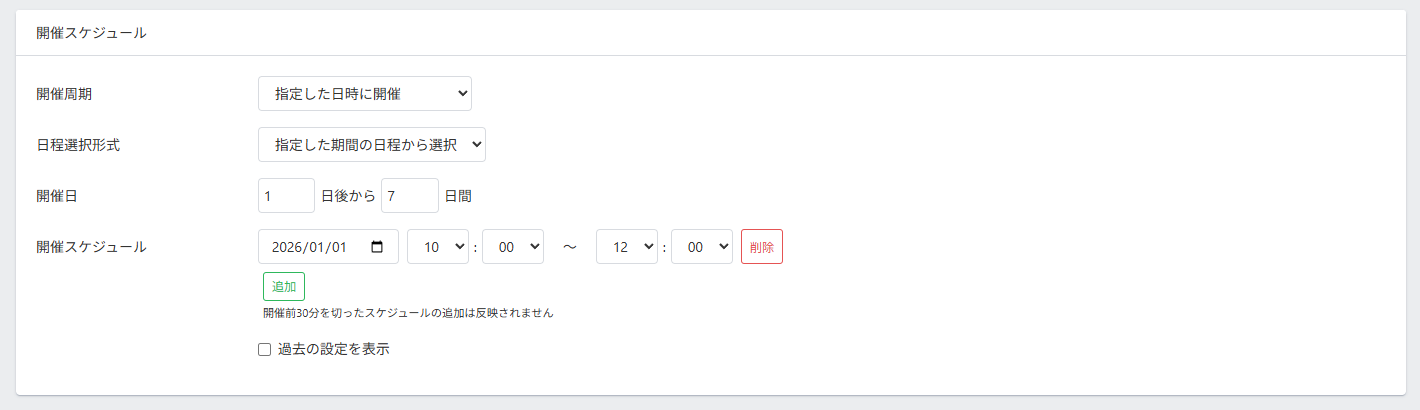Open the start minute dropdown after 10
Viewport: 1420px width, 410px height.
coord(512,247)
